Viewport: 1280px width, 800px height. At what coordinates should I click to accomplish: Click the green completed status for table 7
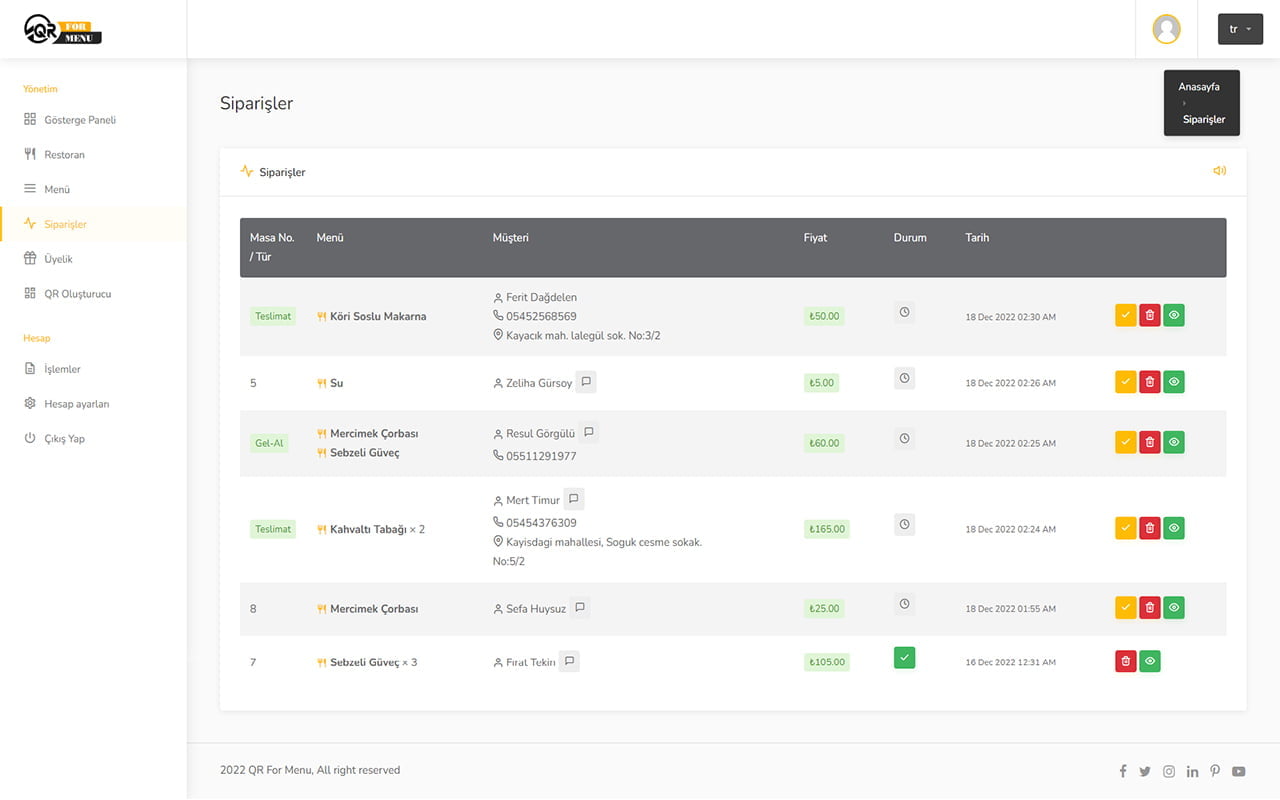pyautogui.click(x=905, y=658)
